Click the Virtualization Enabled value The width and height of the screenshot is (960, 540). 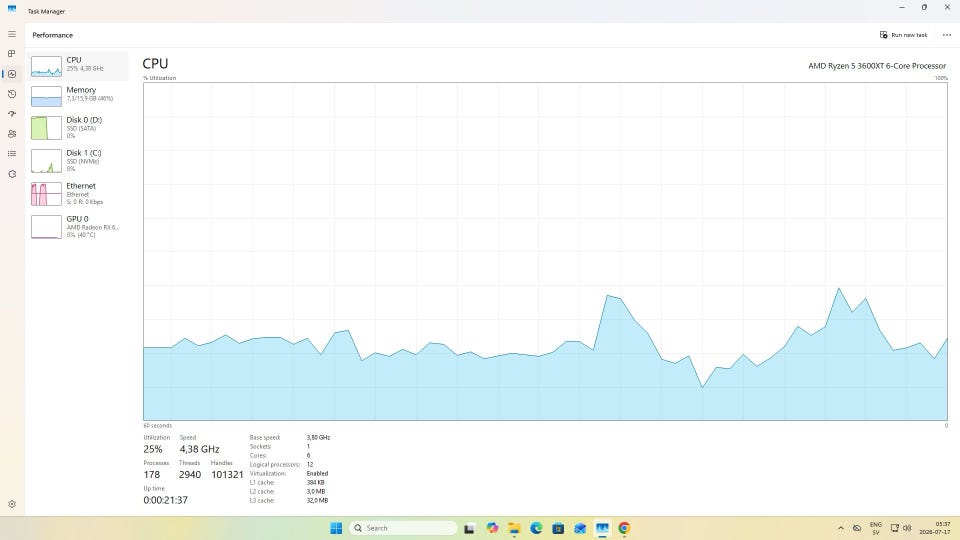pos(317,474)
